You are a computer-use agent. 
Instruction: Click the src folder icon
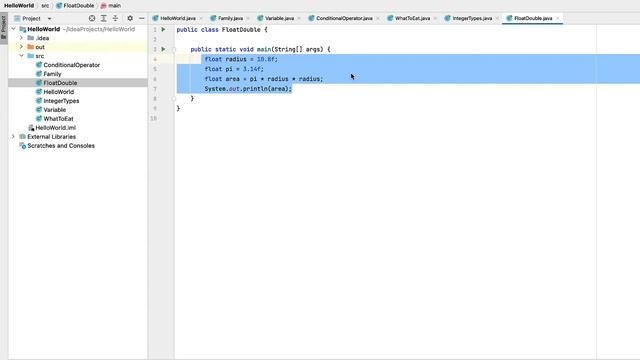31,56
